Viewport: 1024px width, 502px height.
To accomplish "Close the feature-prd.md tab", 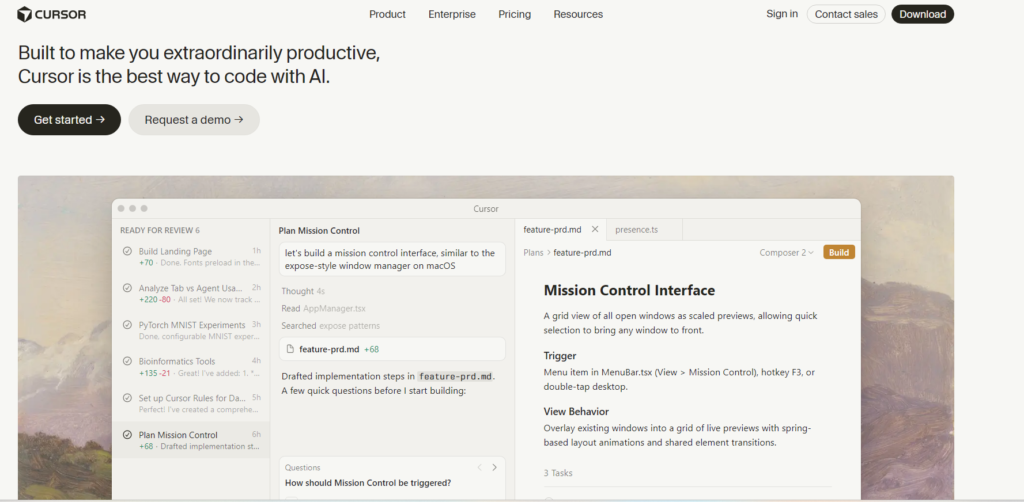I will 595,229.
